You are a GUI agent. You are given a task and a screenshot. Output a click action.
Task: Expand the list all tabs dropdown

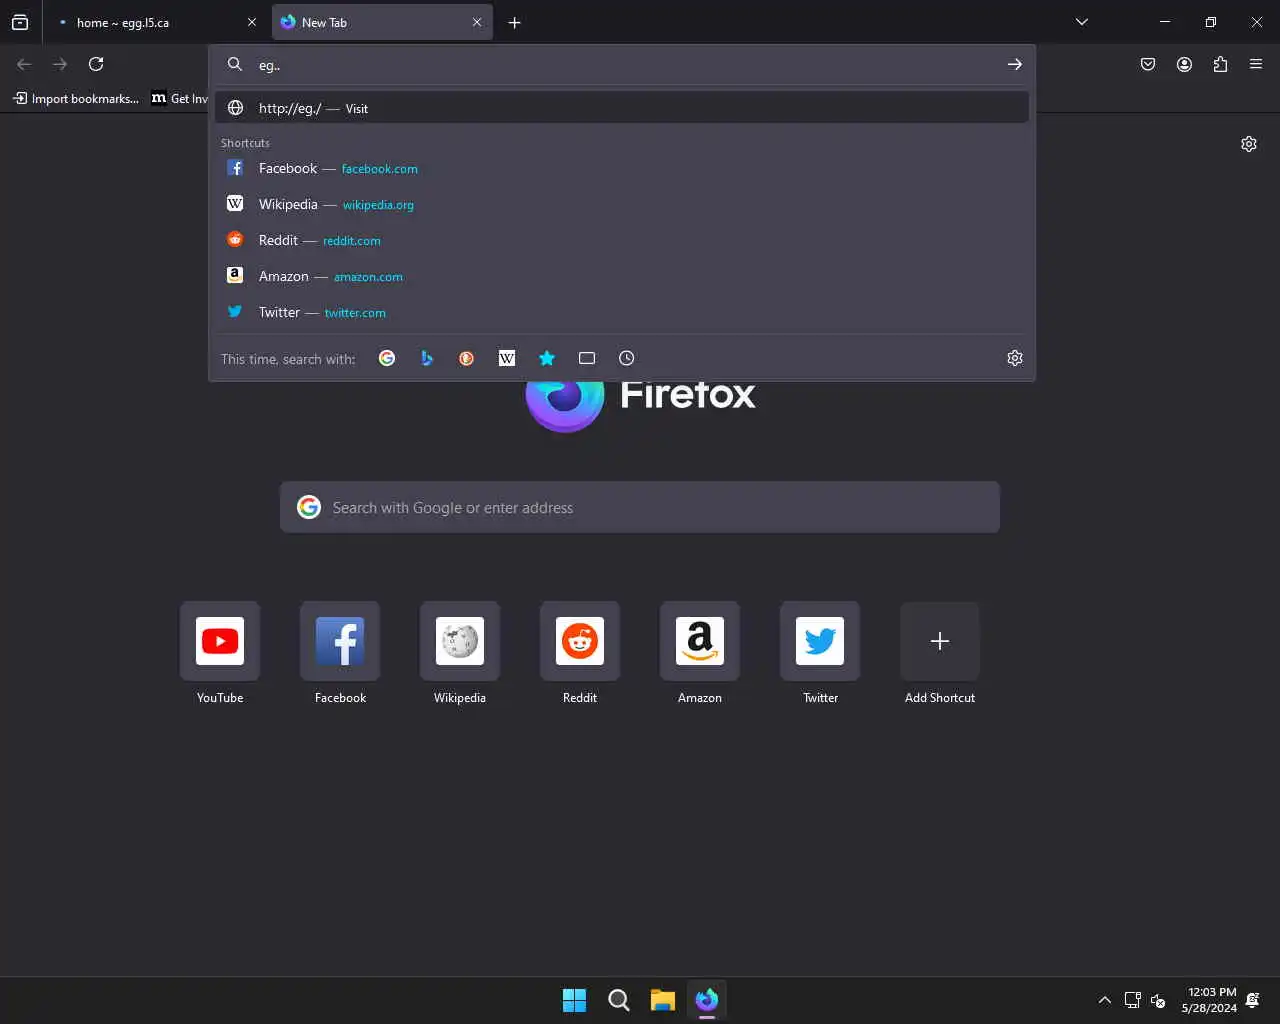pos(1082,22)
